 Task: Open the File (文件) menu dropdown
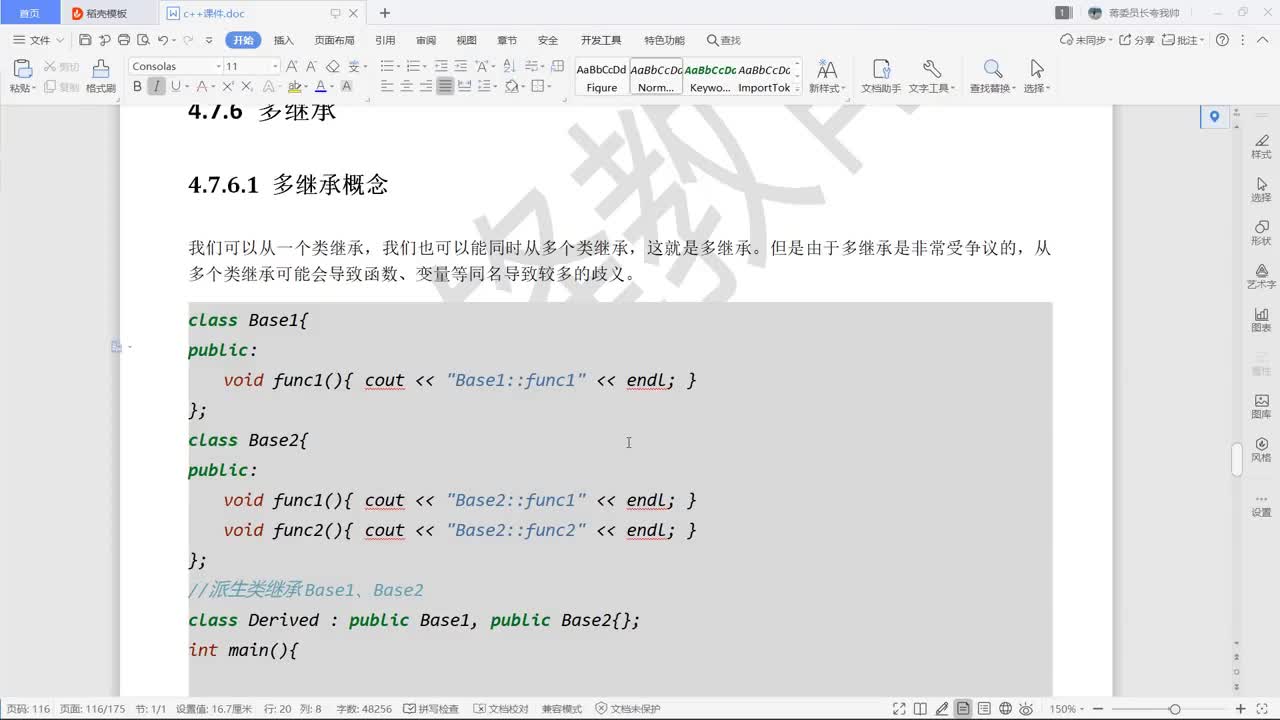point(38,40)
